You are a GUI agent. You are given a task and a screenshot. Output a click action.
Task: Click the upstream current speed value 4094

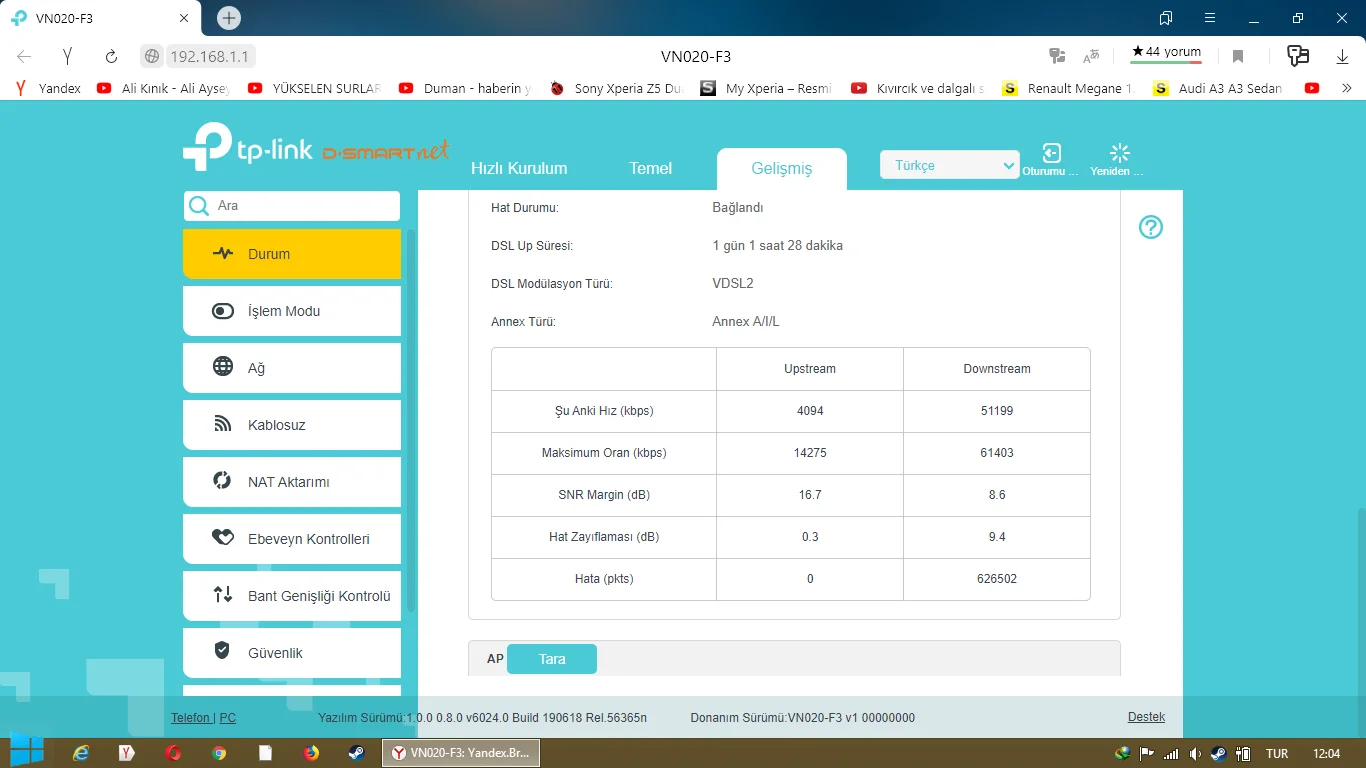[810, 411]
